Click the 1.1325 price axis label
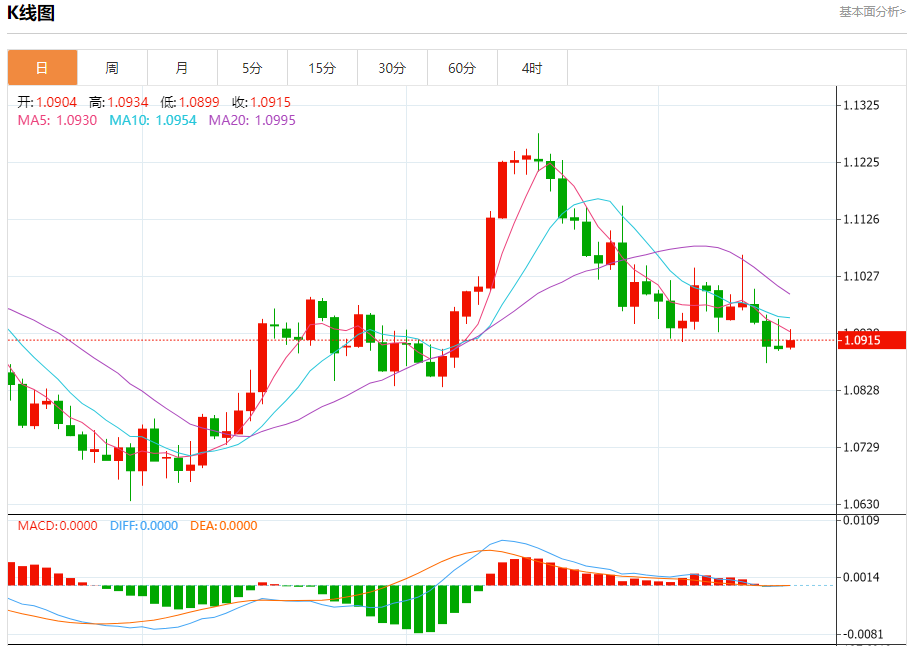Screen dimensions: 913x646 point(861,105)
